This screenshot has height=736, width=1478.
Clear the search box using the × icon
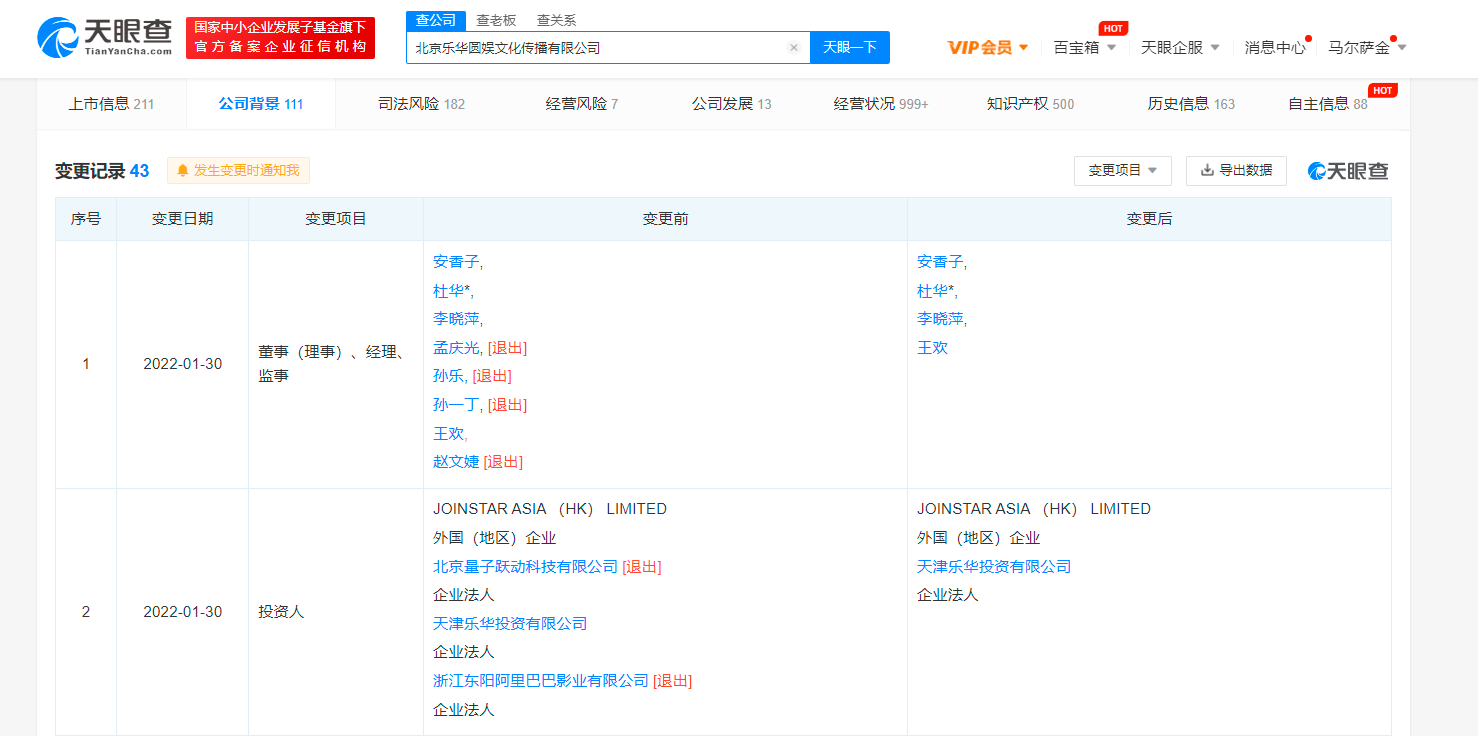[793, 47]
